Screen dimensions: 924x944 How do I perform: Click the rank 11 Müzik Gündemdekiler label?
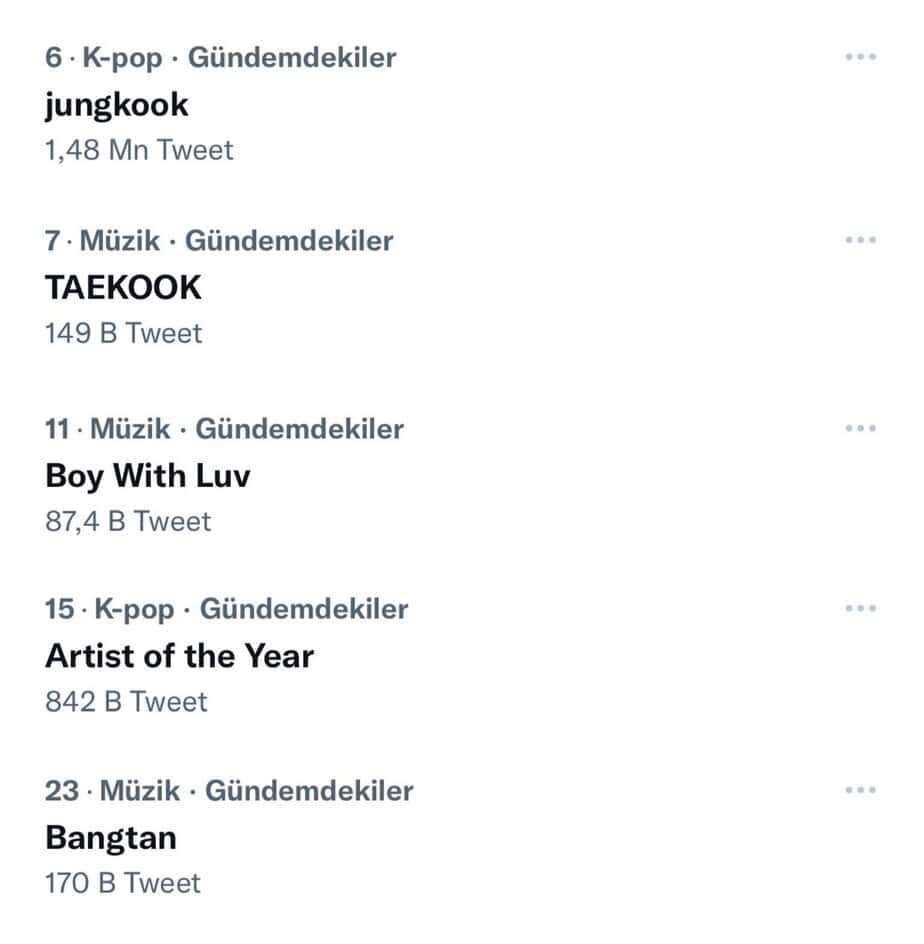coord(224,429)
